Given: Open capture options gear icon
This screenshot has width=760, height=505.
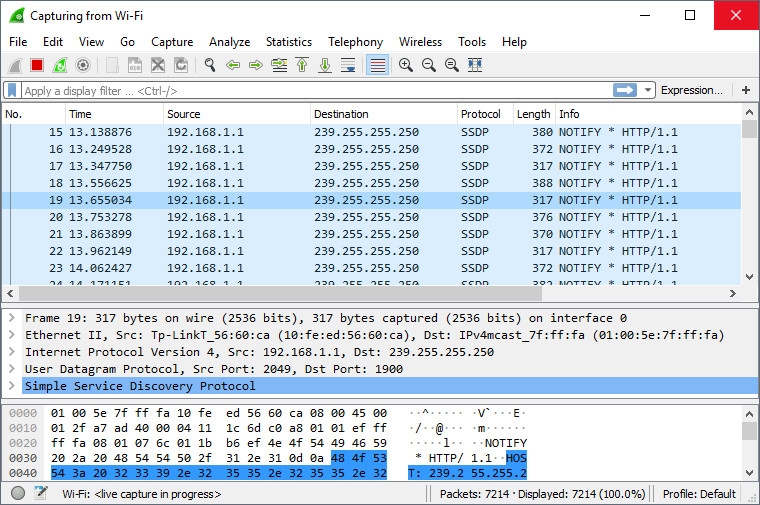Looking at the screenshot, I should pyautogui.click(x=83, y=65).
